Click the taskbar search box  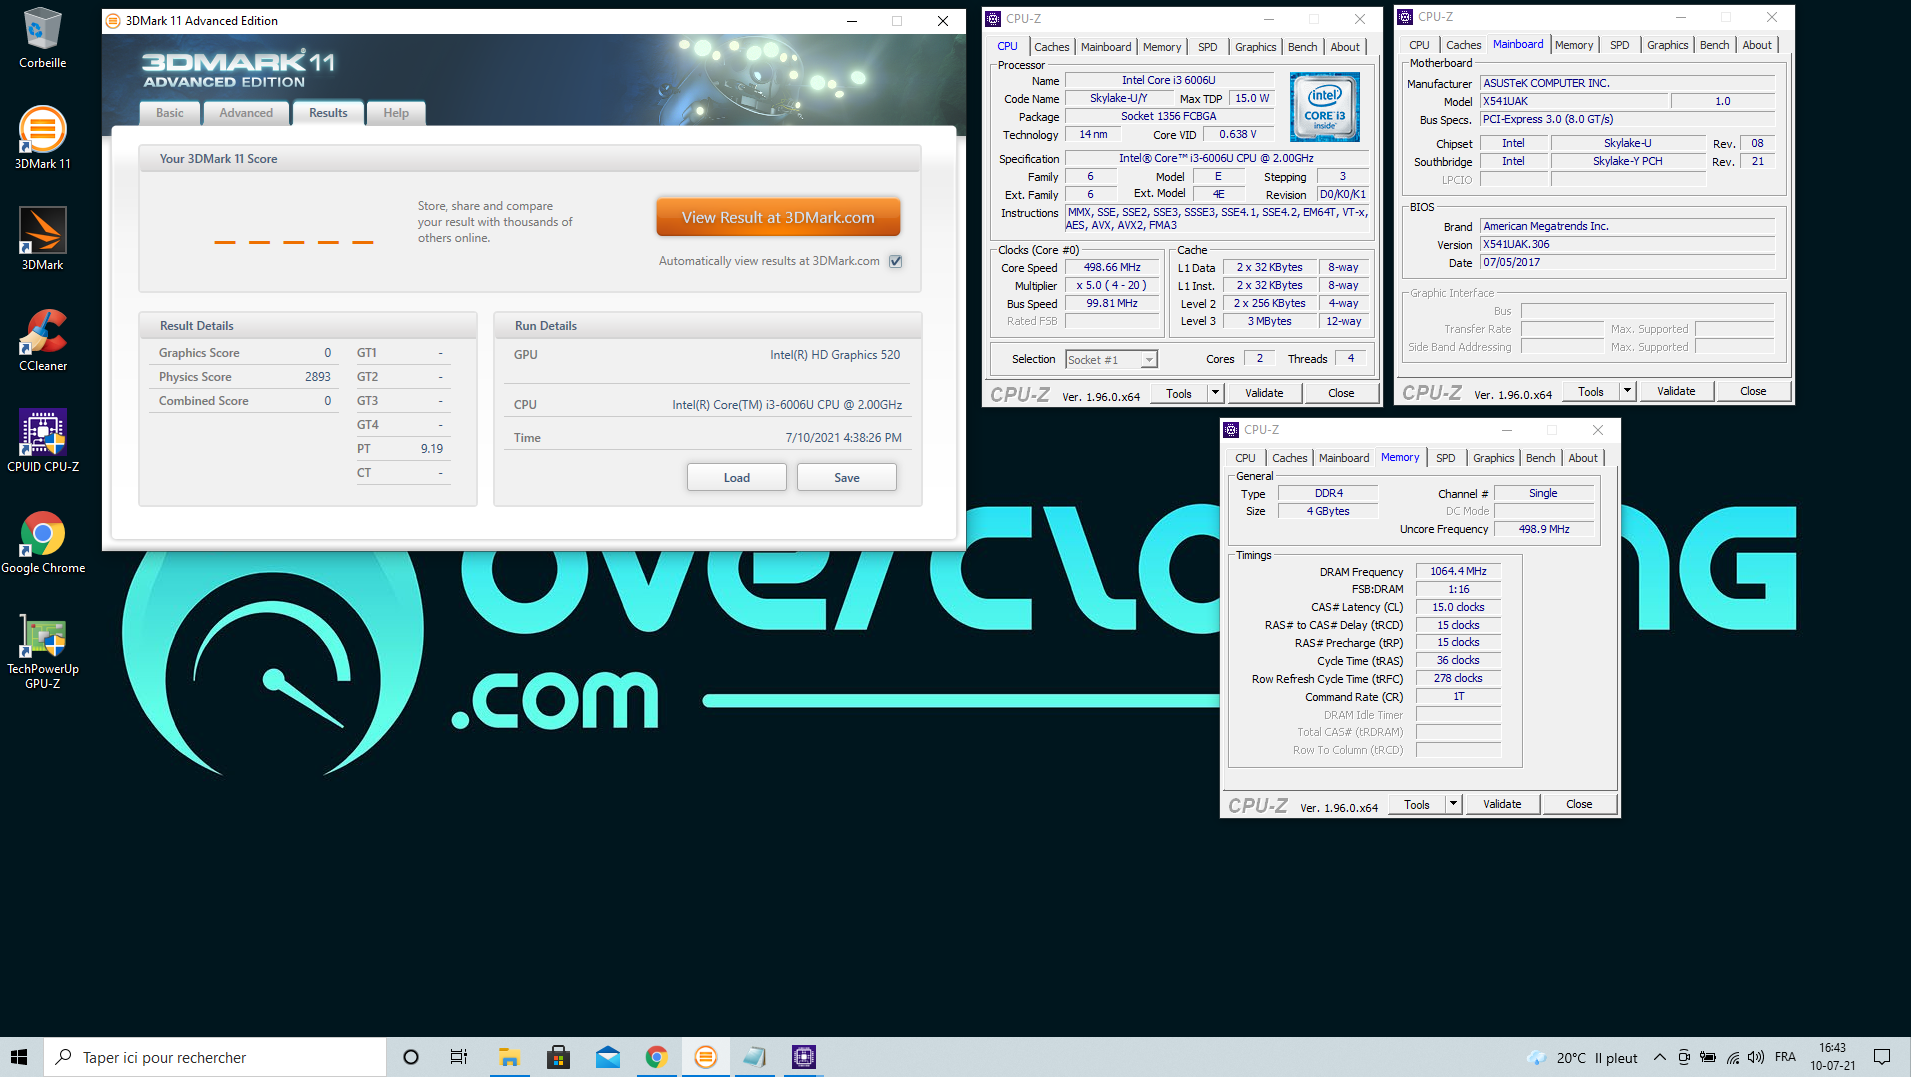point(214,1057)
